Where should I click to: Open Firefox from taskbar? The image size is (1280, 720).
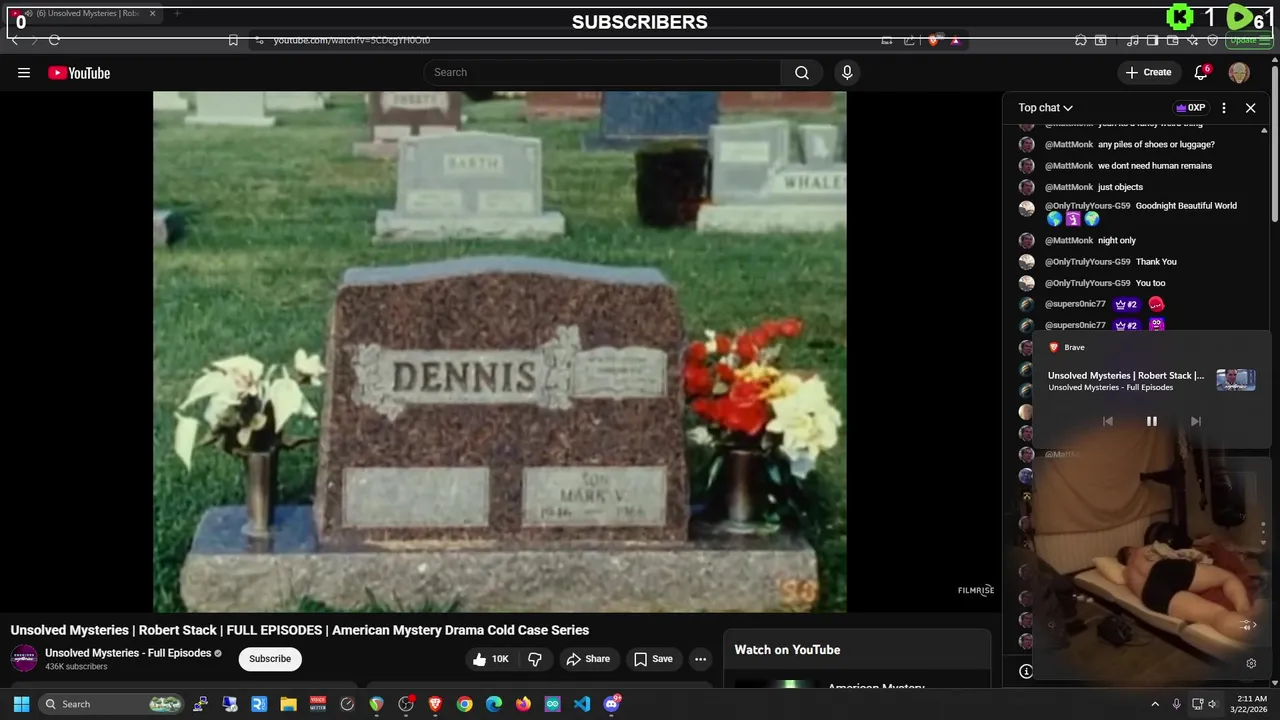(523, 704)
